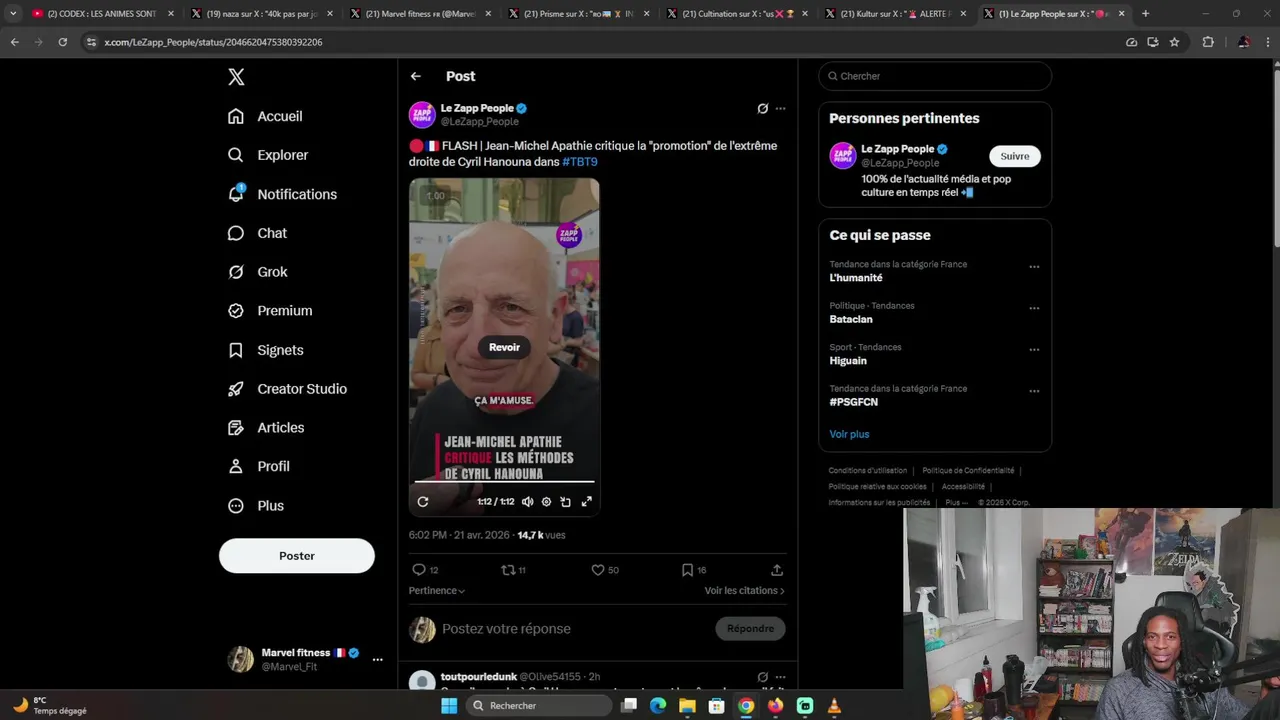Follow Le Zapp People with Suivre

tap(1015, 156)
